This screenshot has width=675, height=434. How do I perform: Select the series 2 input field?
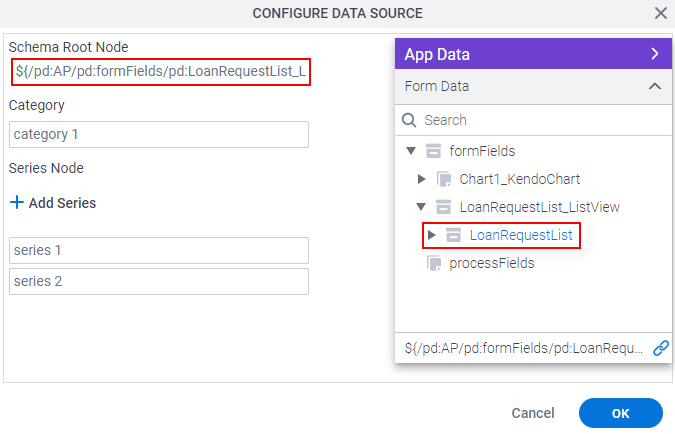tap(159, 282)
